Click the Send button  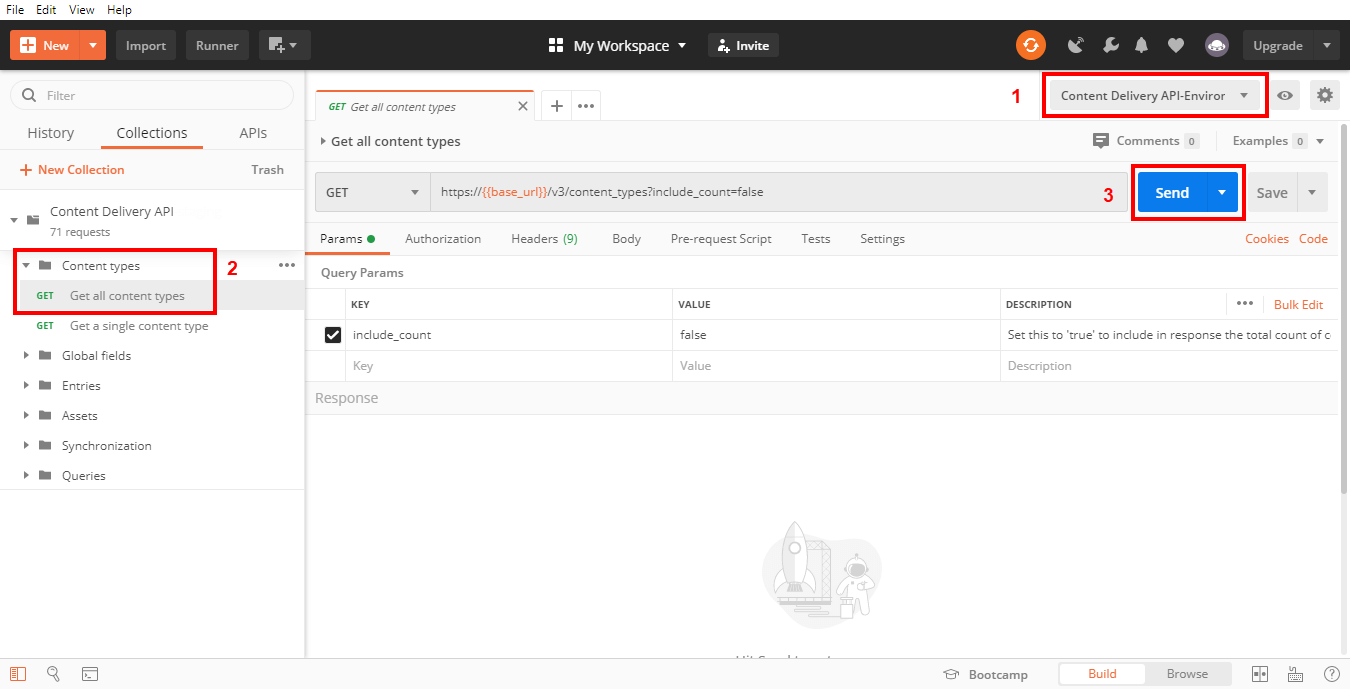tap(1171, 191)
